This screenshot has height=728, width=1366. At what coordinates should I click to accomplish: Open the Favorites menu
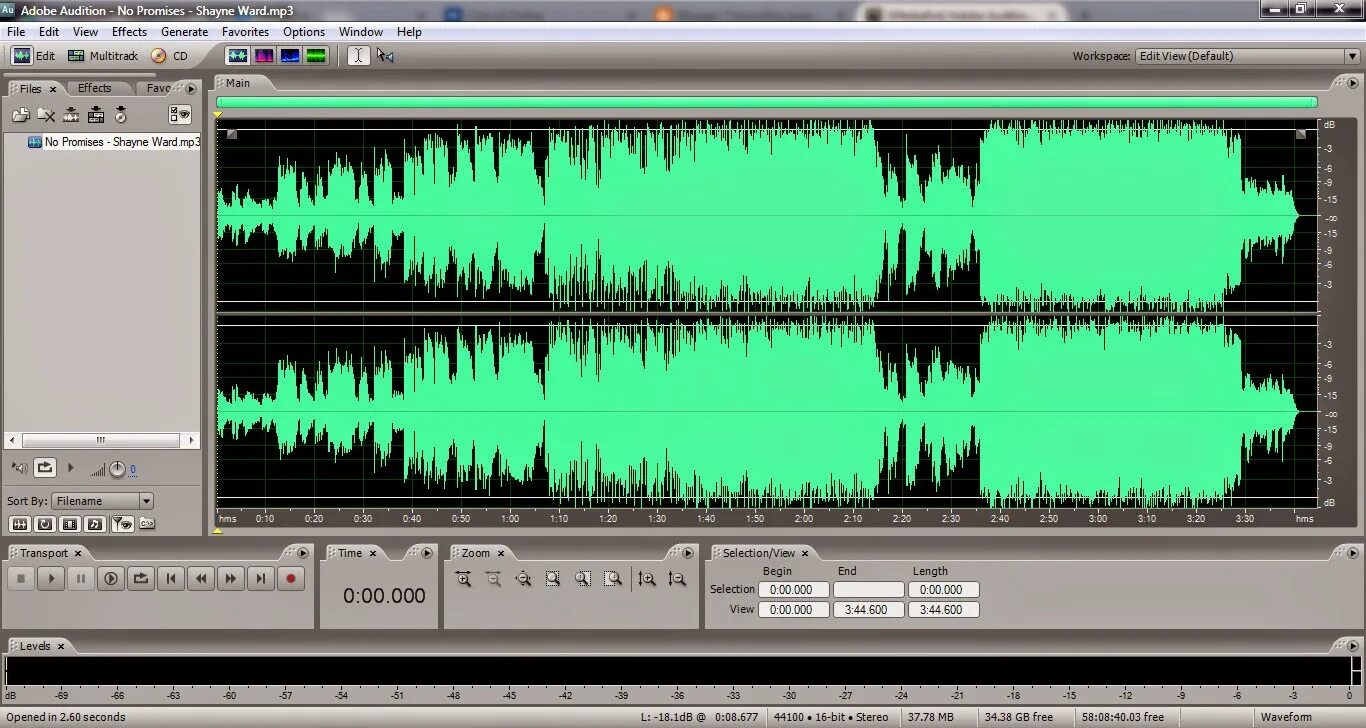tap(245, 32)
